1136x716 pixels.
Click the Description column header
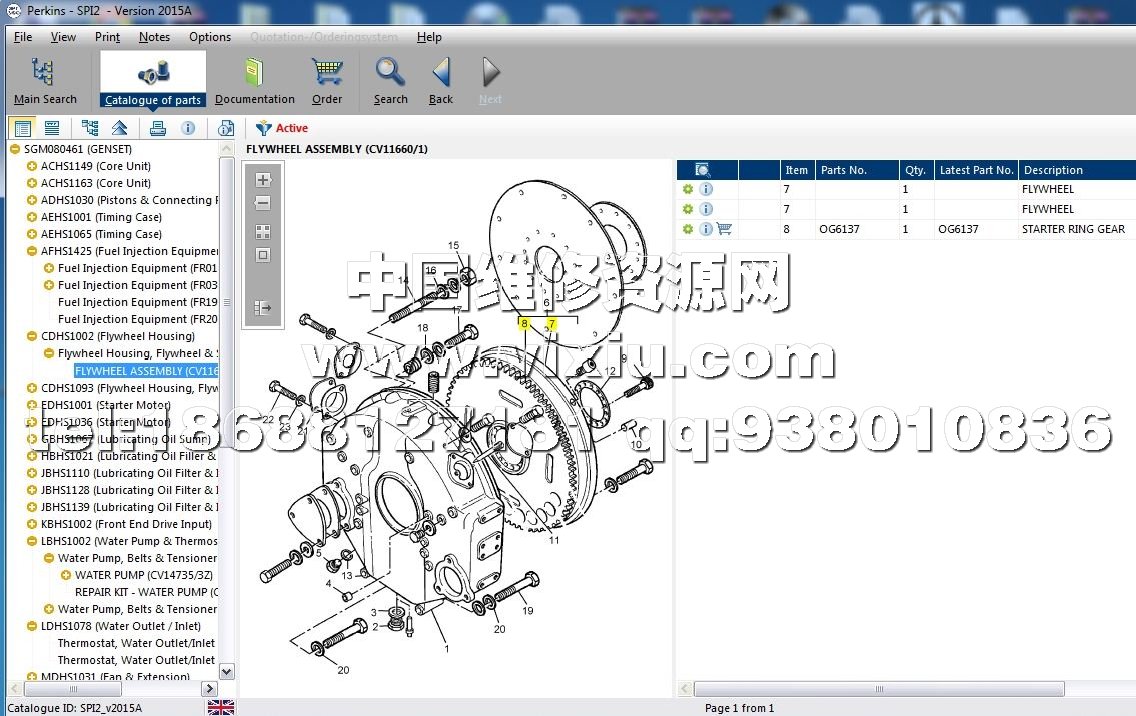[x=1052, y=170]
